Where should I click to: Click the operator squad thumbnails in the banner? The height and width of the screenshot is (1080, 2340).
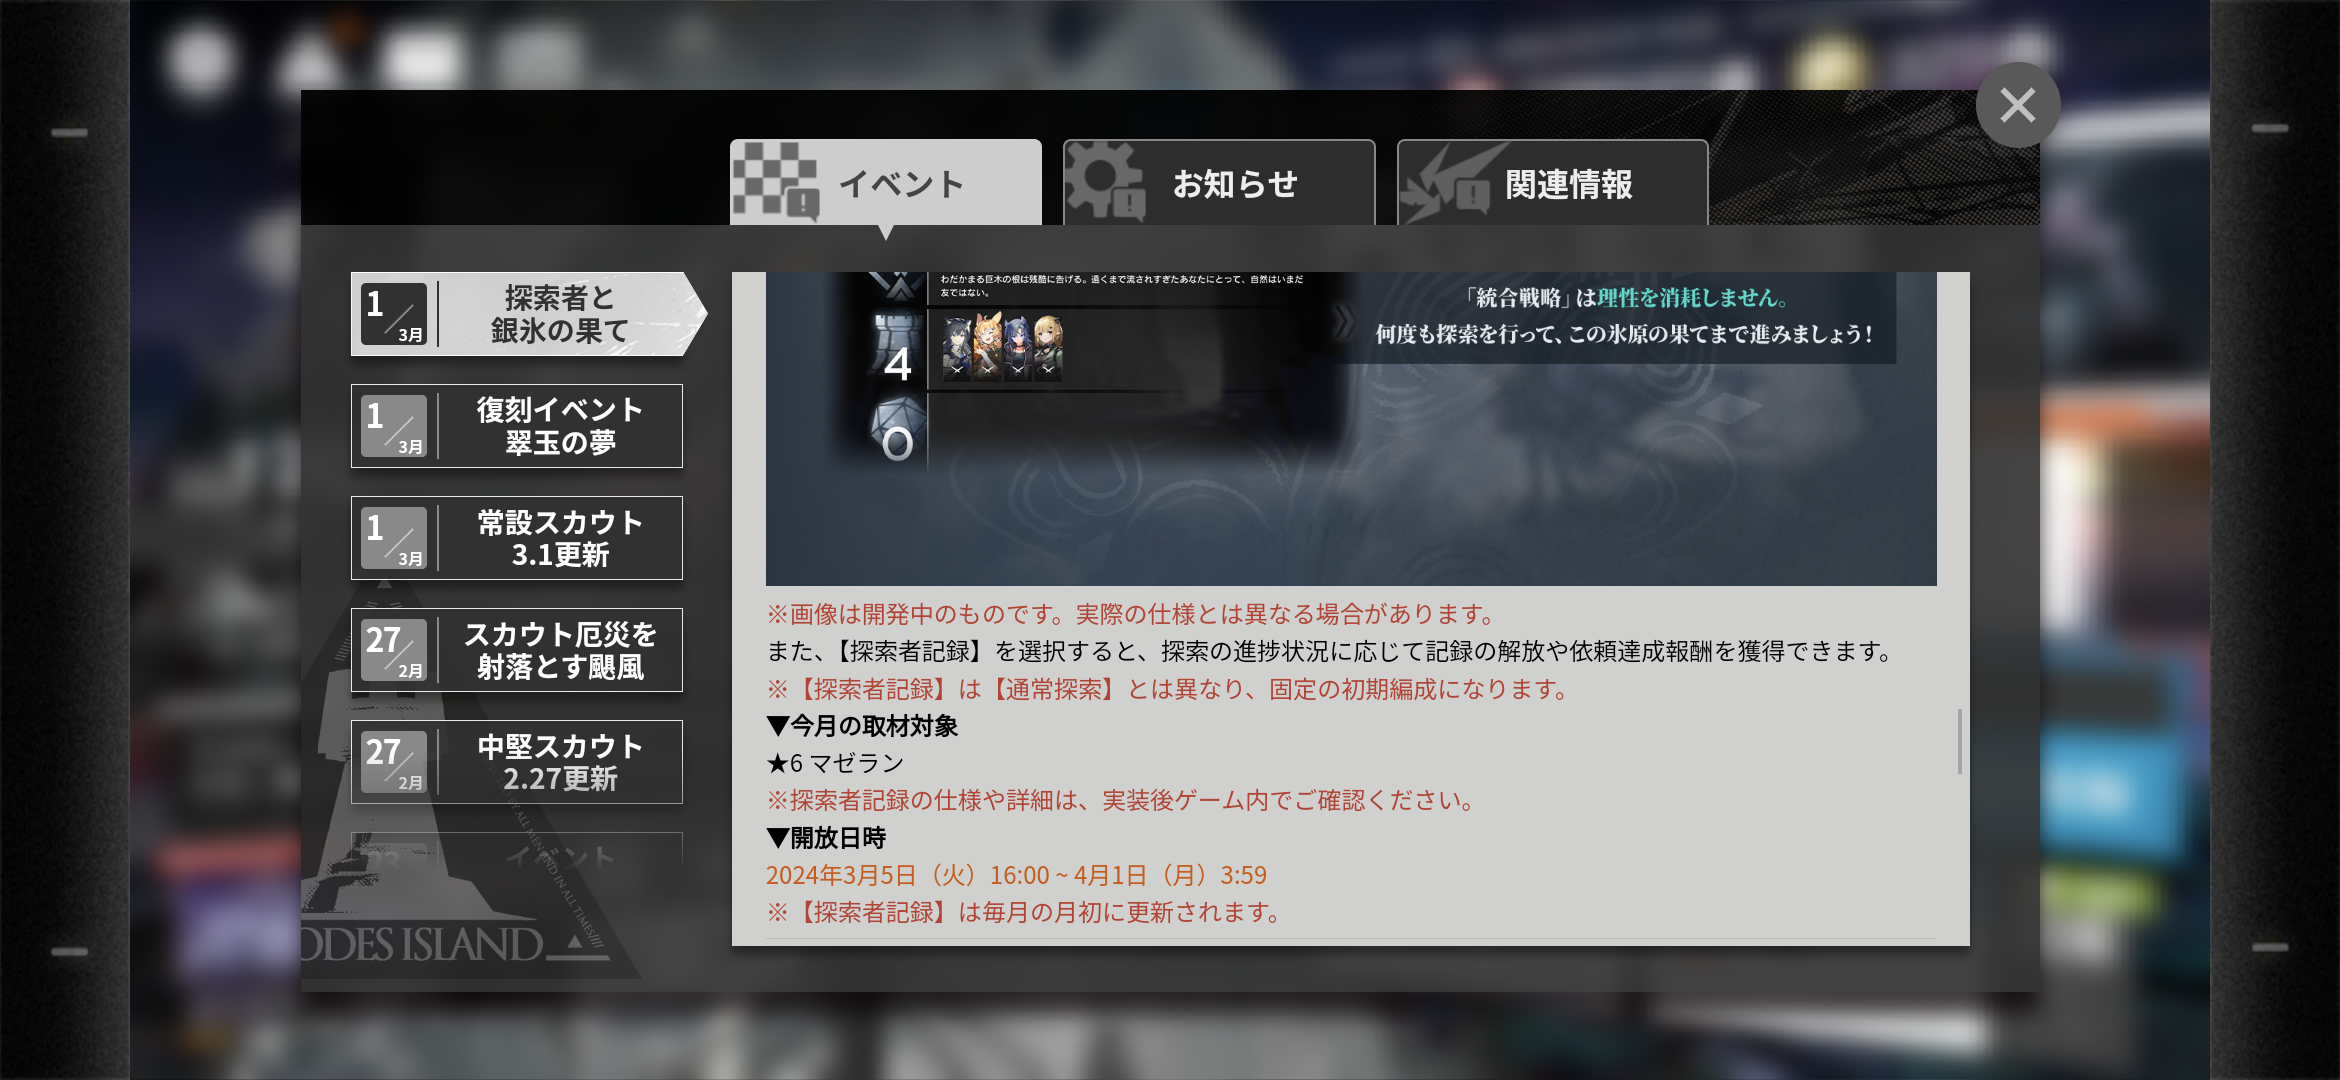[1003, 347]
